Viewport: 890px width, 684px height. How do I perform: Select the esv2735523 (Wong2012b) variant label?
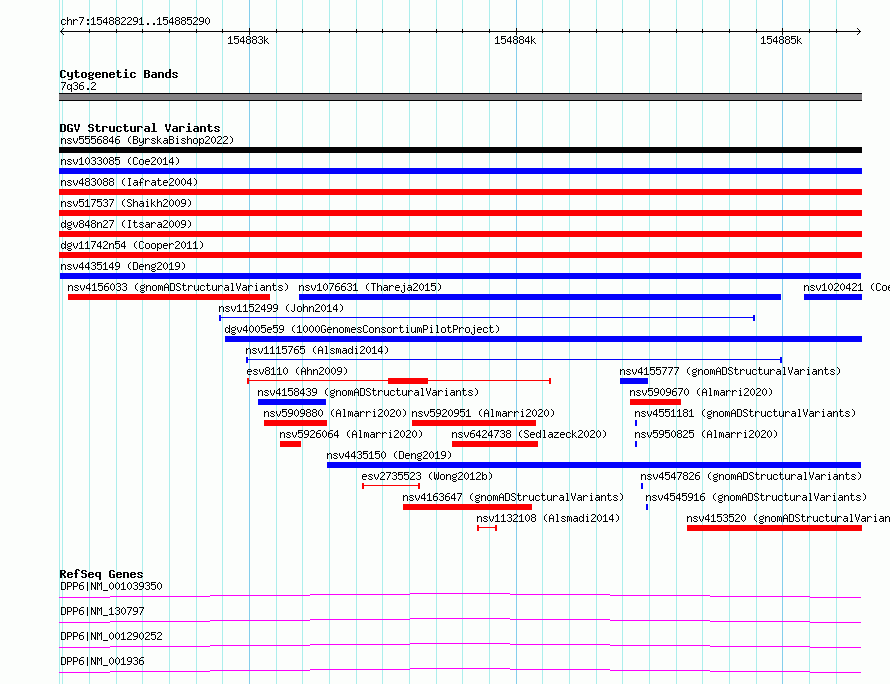(427, 476)
